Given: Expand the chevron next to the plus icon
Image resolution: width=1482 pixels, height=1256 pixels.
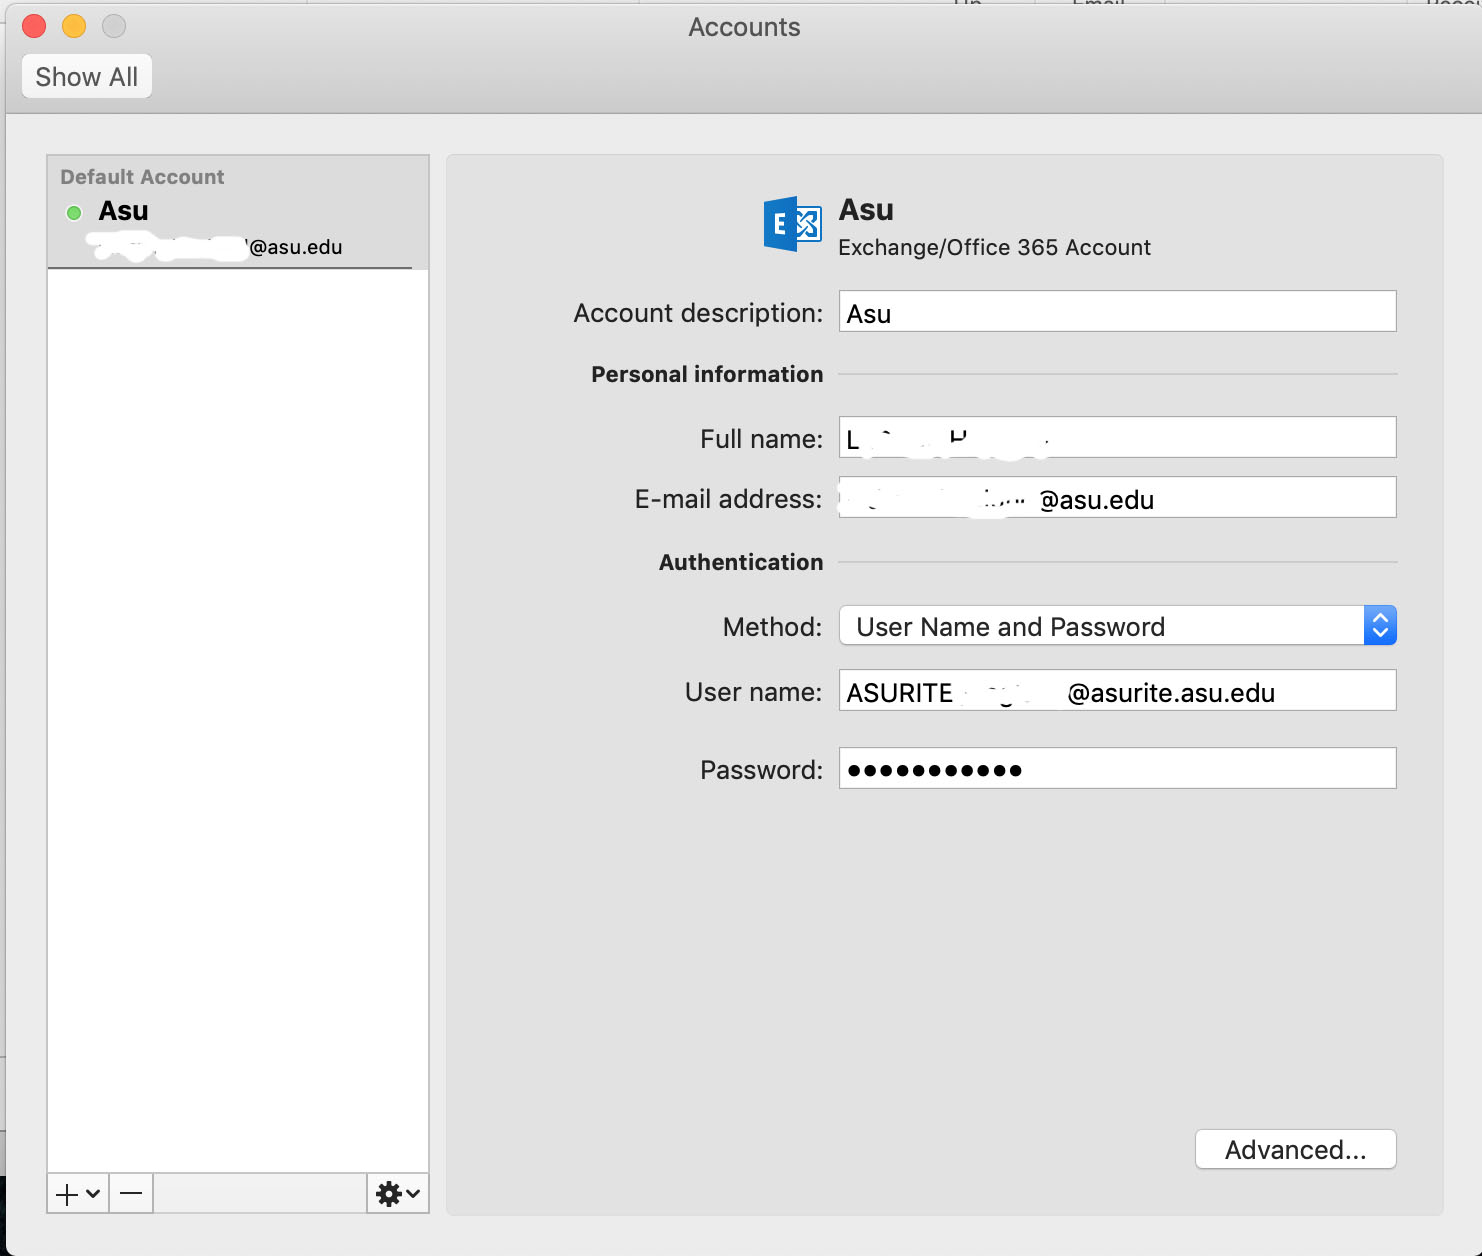Looking at the screenshot, I should (92, 1196).
